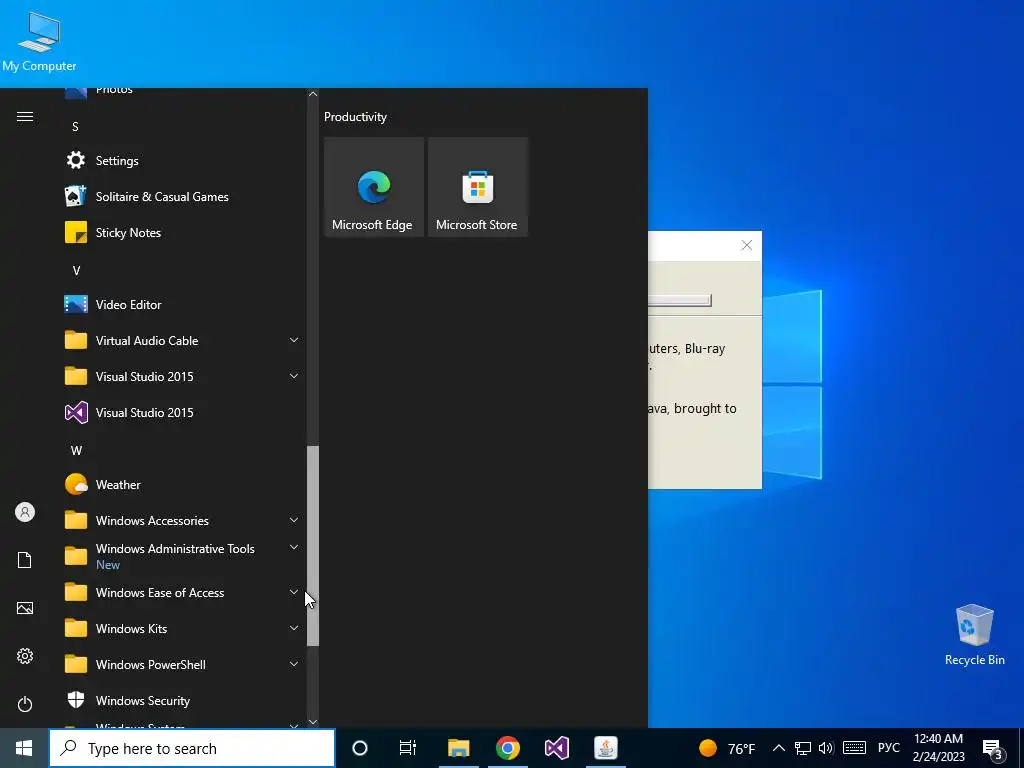This screenshot has height=768, width=1024.
Task: Expand the Start menu hamburger button
Action: [x=25, y=116]
